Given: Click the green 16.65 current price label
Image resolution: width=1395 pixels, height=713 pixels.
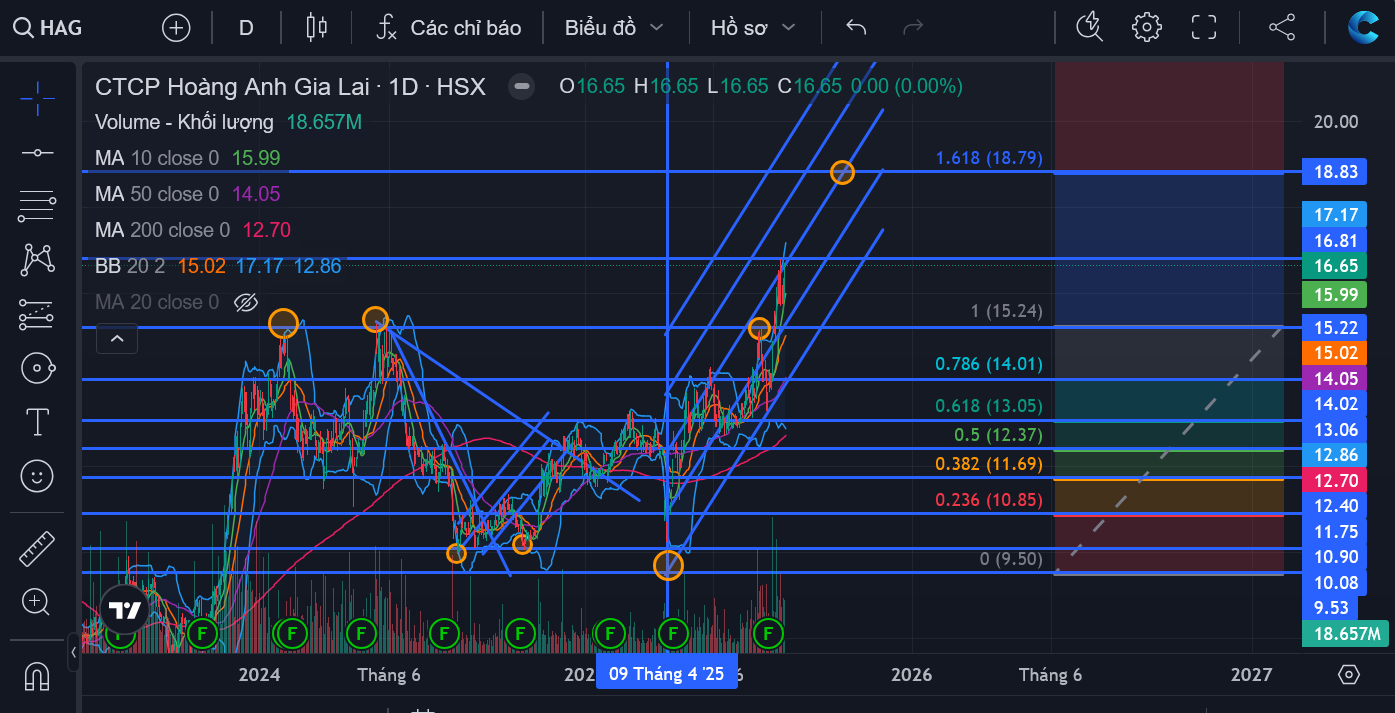Looking at the screenshot, I should pos(1335,266).
